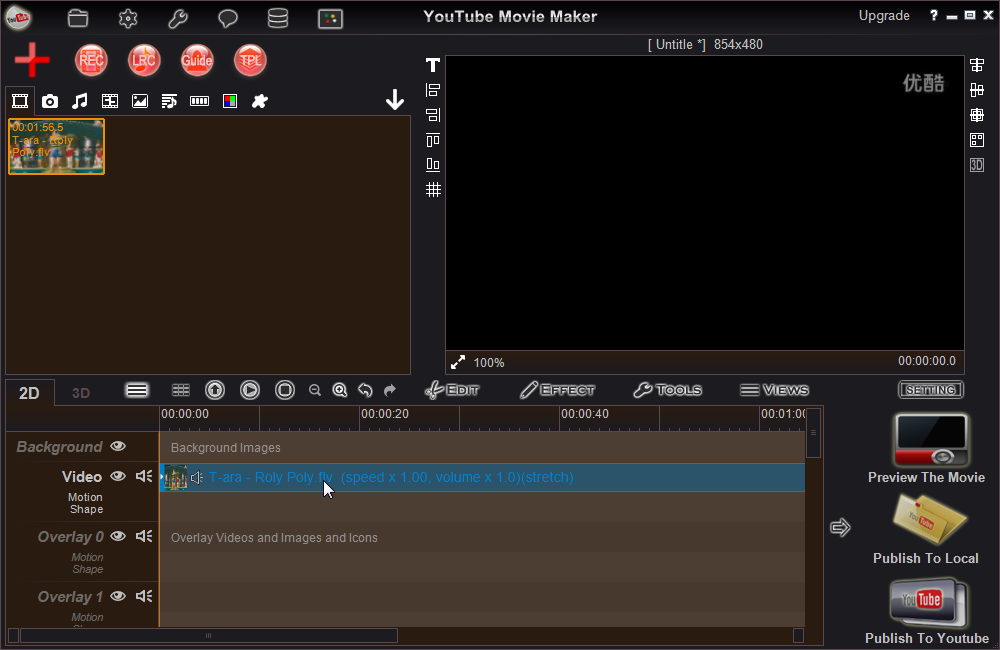Open the Views menu
Image resolution: width=1000 pixels, height=650 pixels.
point(774,390)
